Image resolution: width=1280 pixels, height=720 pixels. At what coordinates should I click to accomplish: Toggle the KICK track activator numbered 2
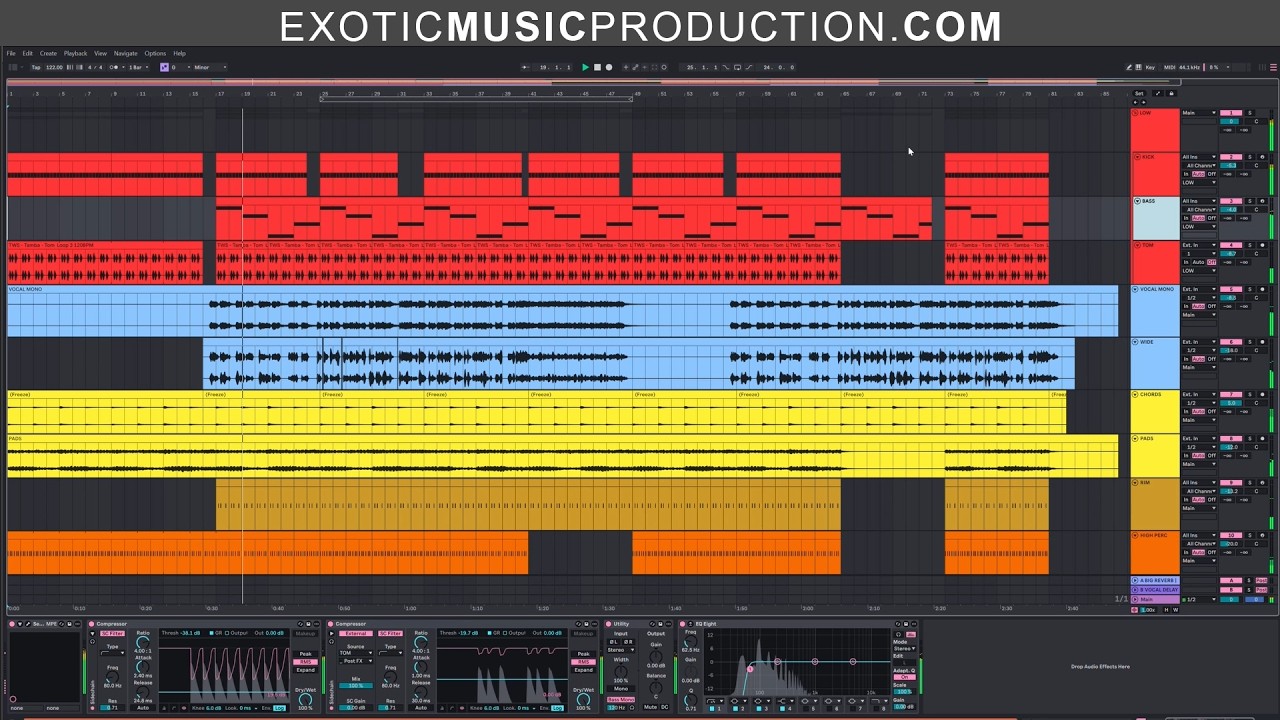coord(1231,157)
